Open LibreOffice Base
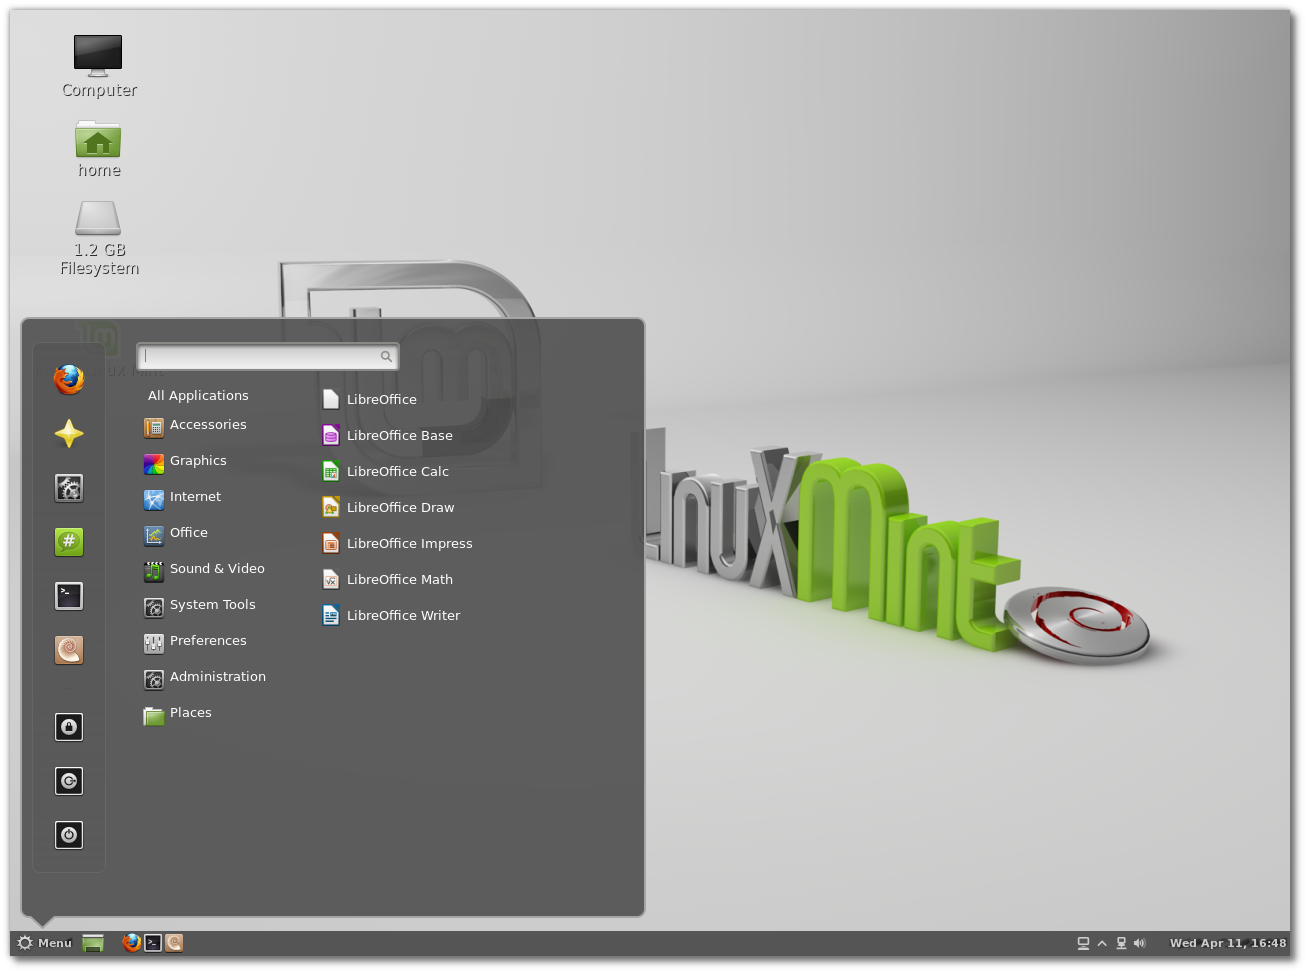The width and height of the screenshot is (1307, 973). tap(399, 435)
